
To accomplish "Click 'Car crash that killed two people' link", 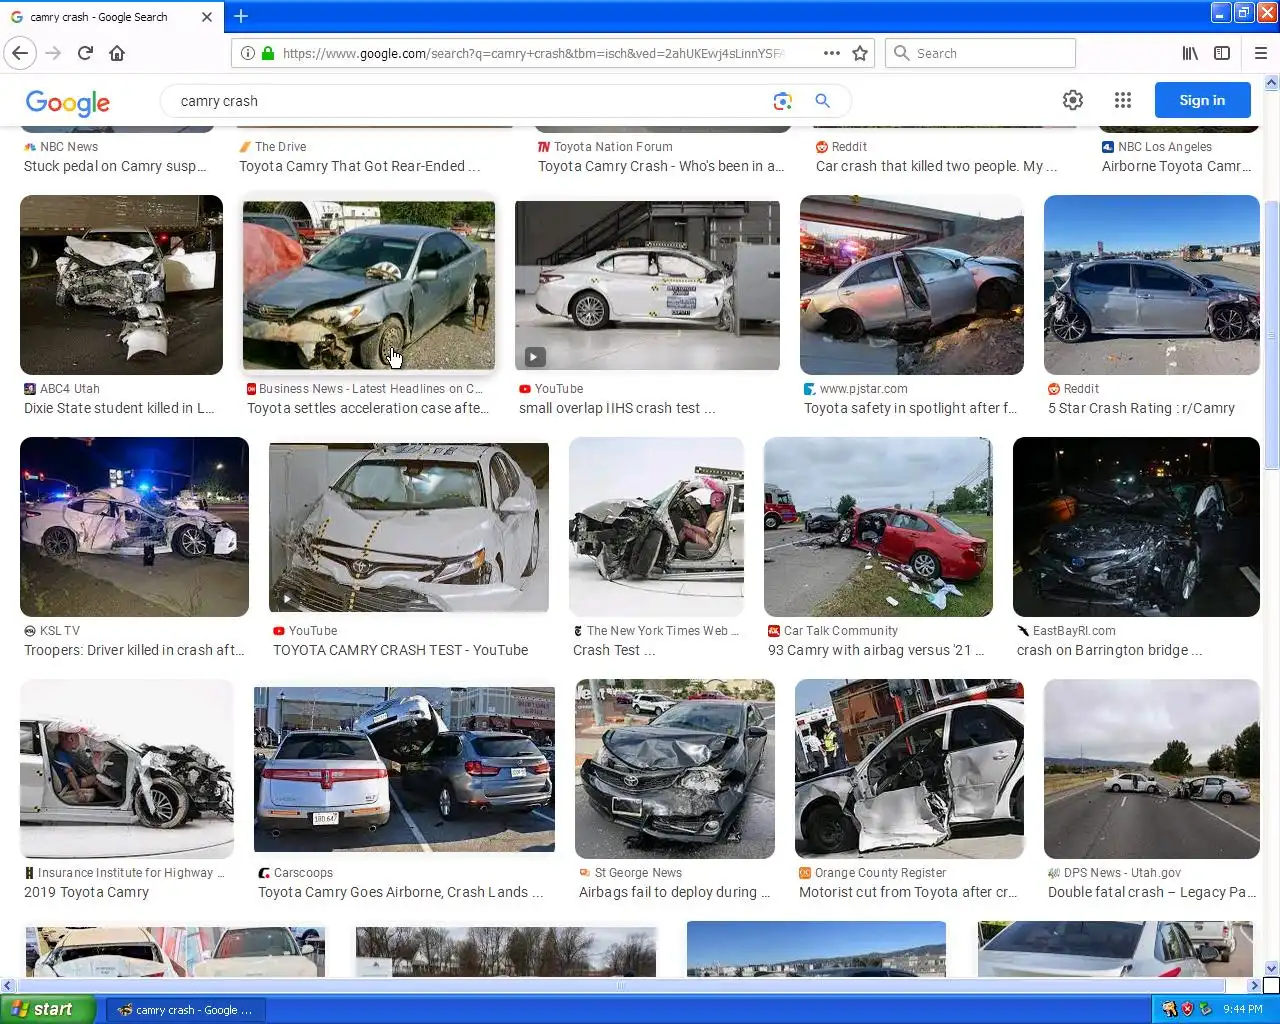I will 936,166.
